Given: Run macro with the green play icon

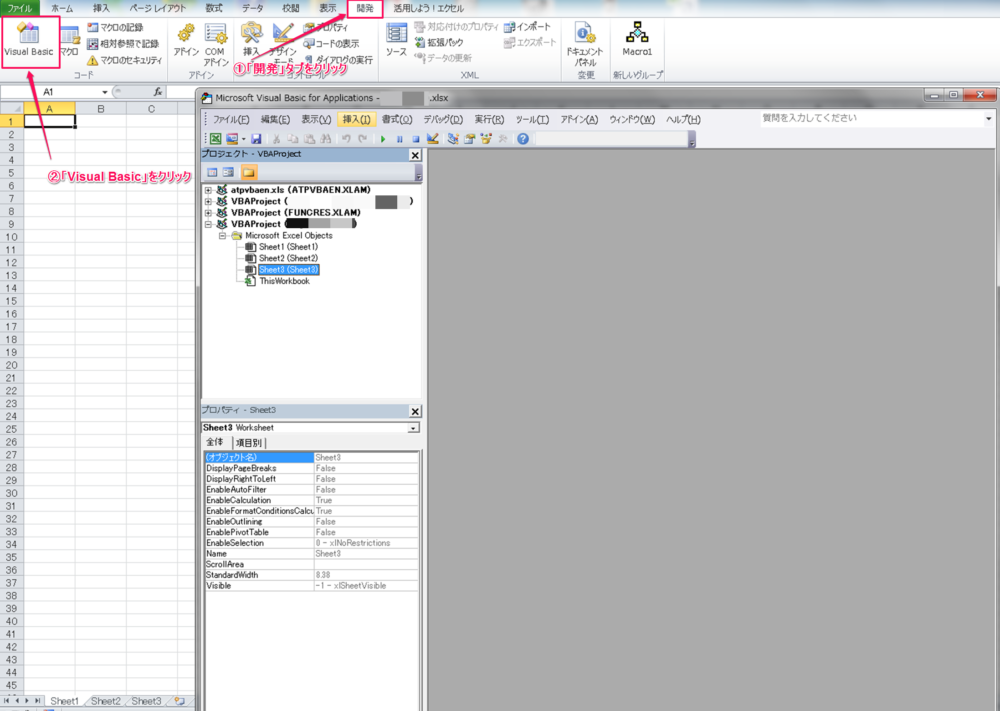Looking at the screenshot, I should coord(383,139).
